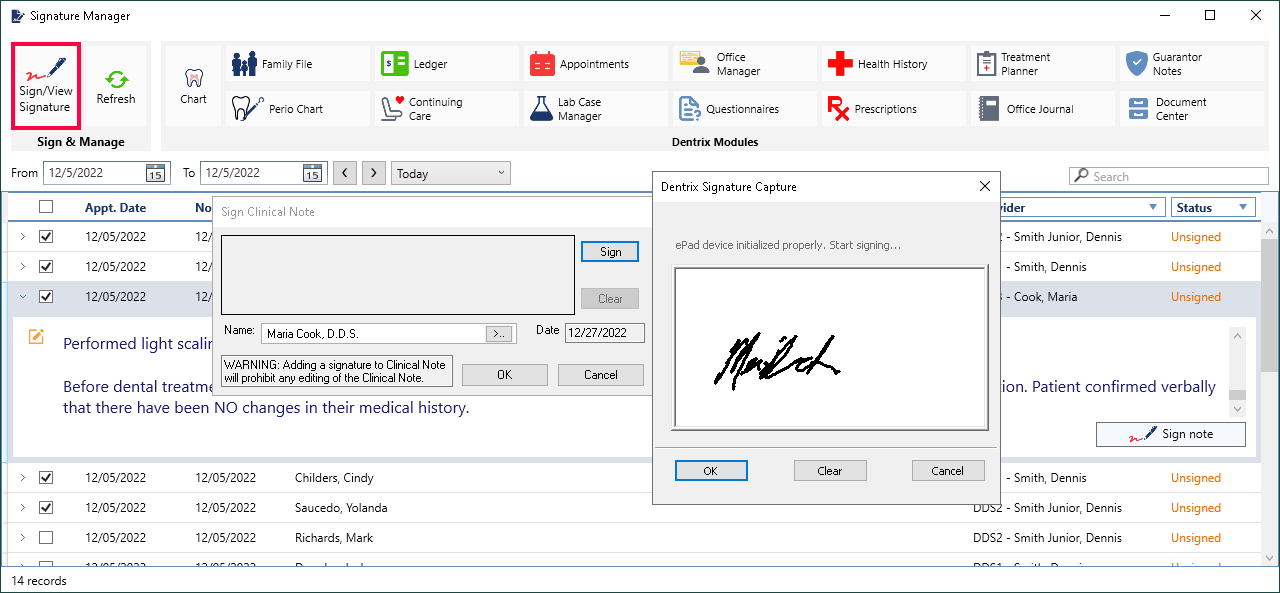The height and width of the screenshot is (593, 1280).
Task: Click OK in Dentrix Signature Capture
Action: point(711,471)
